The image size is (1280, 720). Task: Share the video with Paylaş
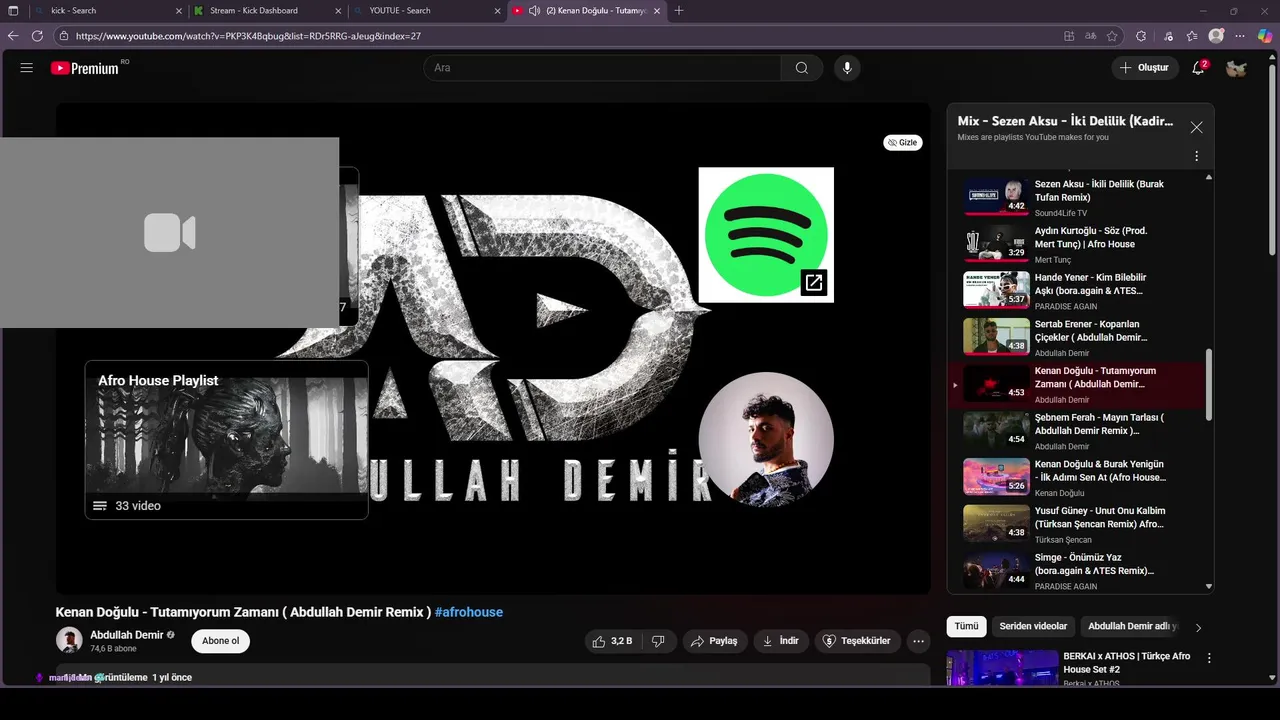[715, 641]
